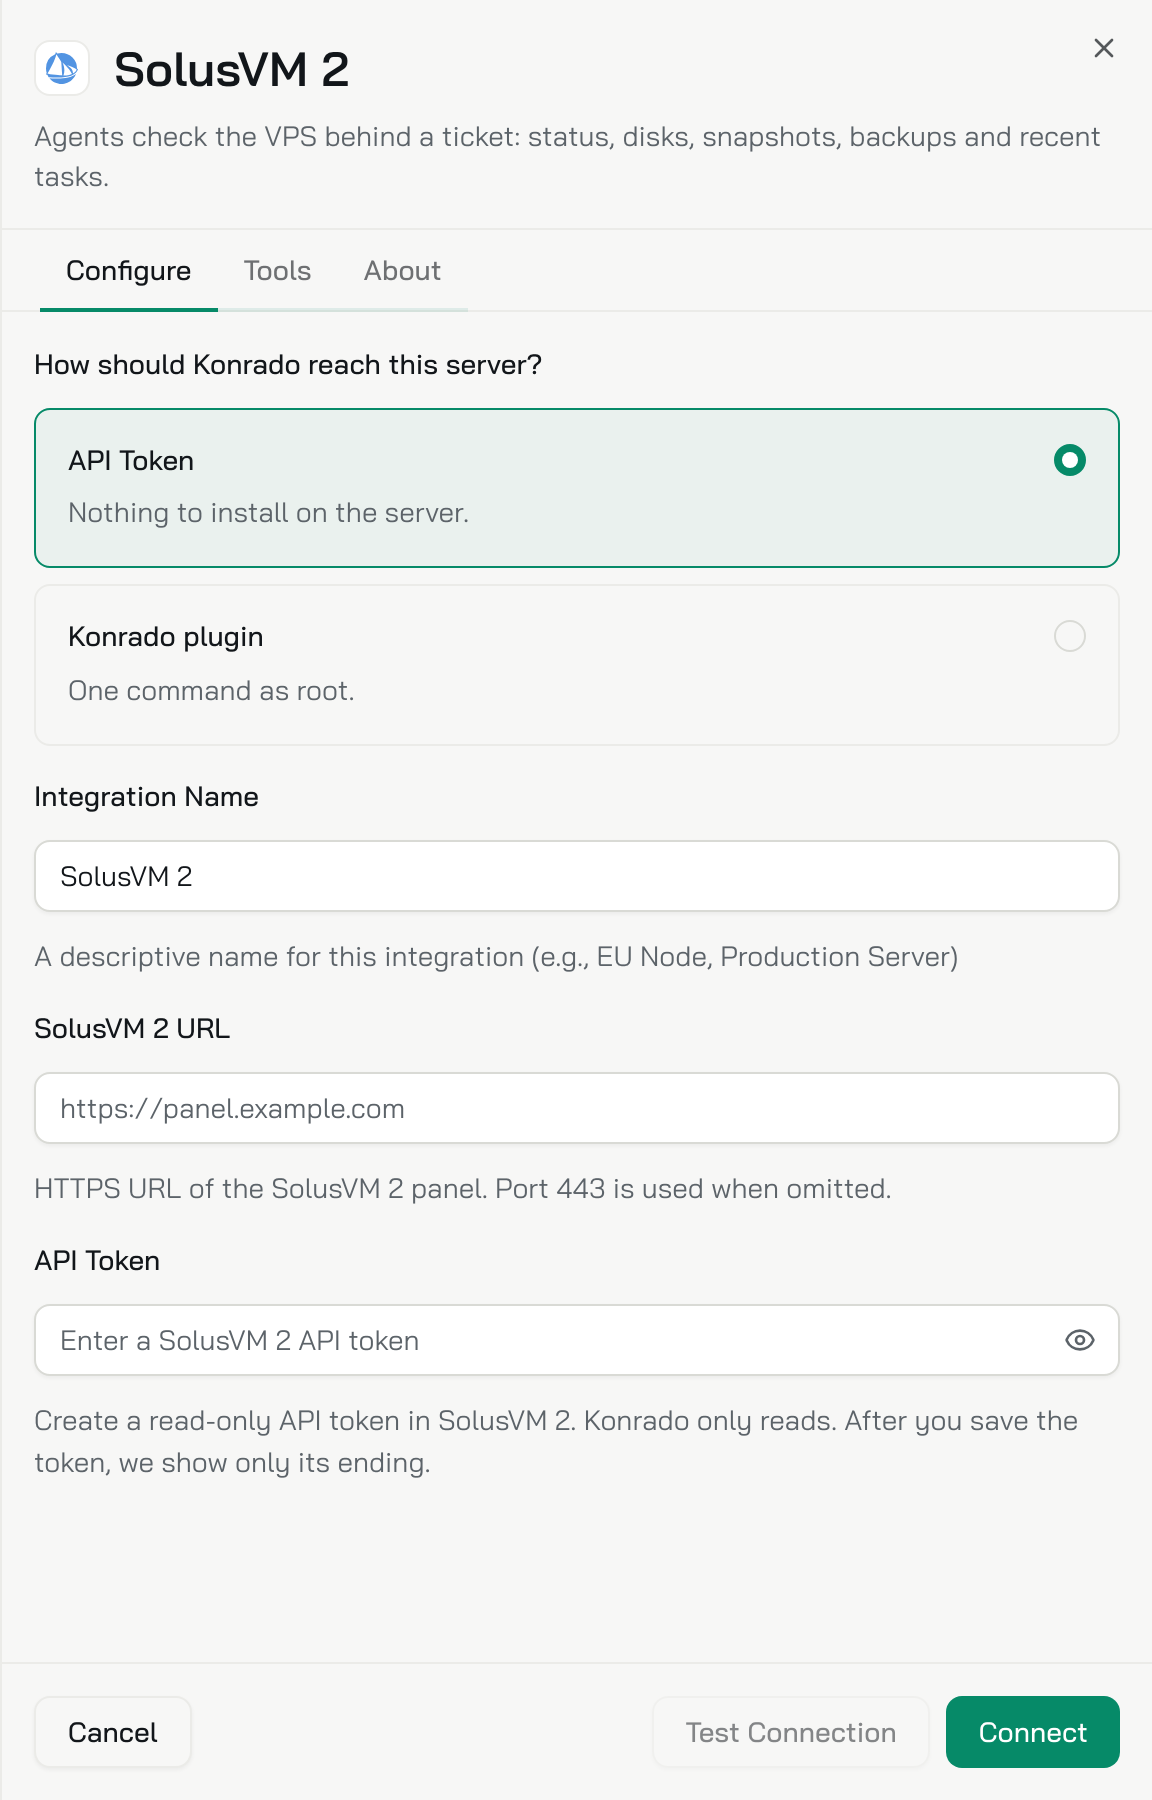Image resolution: width=1152 pixels, height=1800 pixels.
Task: Reveal the API token with the eye icon
Action: coord(1079,1340)
